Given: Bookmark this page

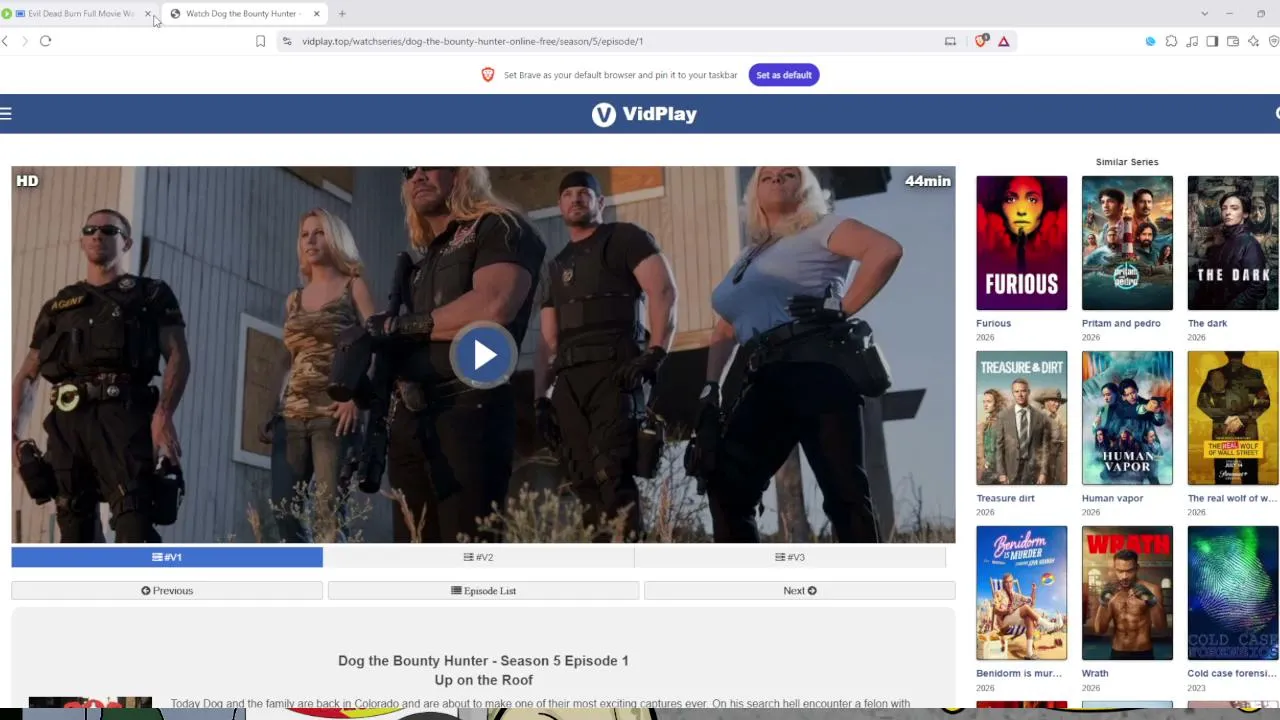Looking at the screenshot, I should [260, 41].
